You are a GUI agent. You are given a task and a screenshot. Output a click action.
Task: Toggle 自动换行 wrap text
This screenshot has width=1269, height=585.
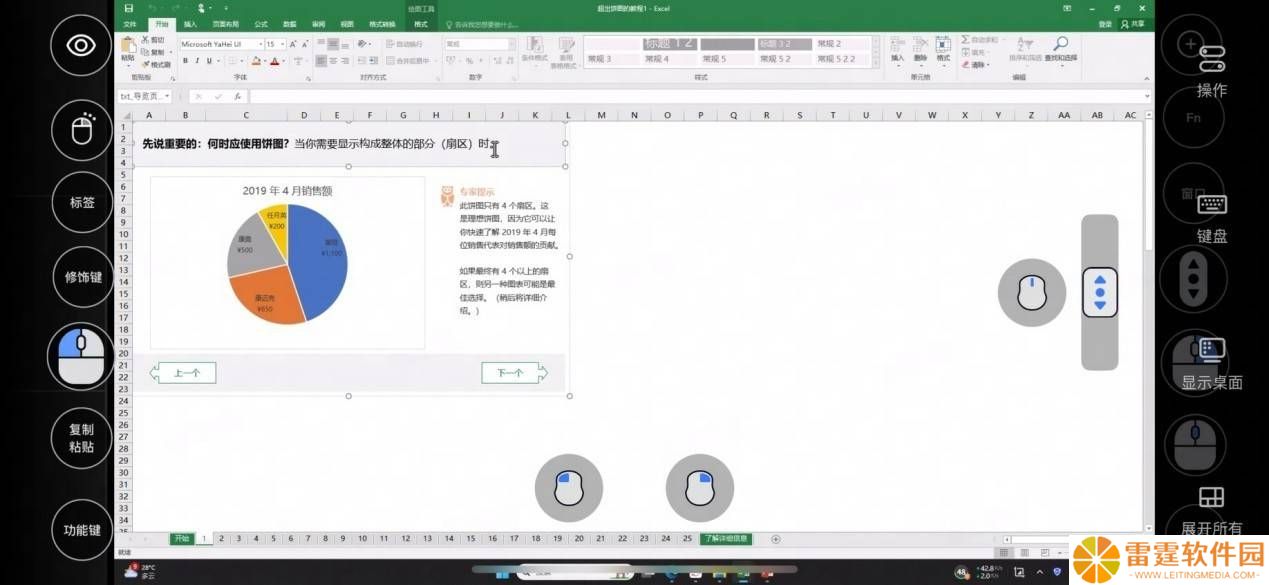pos(403,44)
